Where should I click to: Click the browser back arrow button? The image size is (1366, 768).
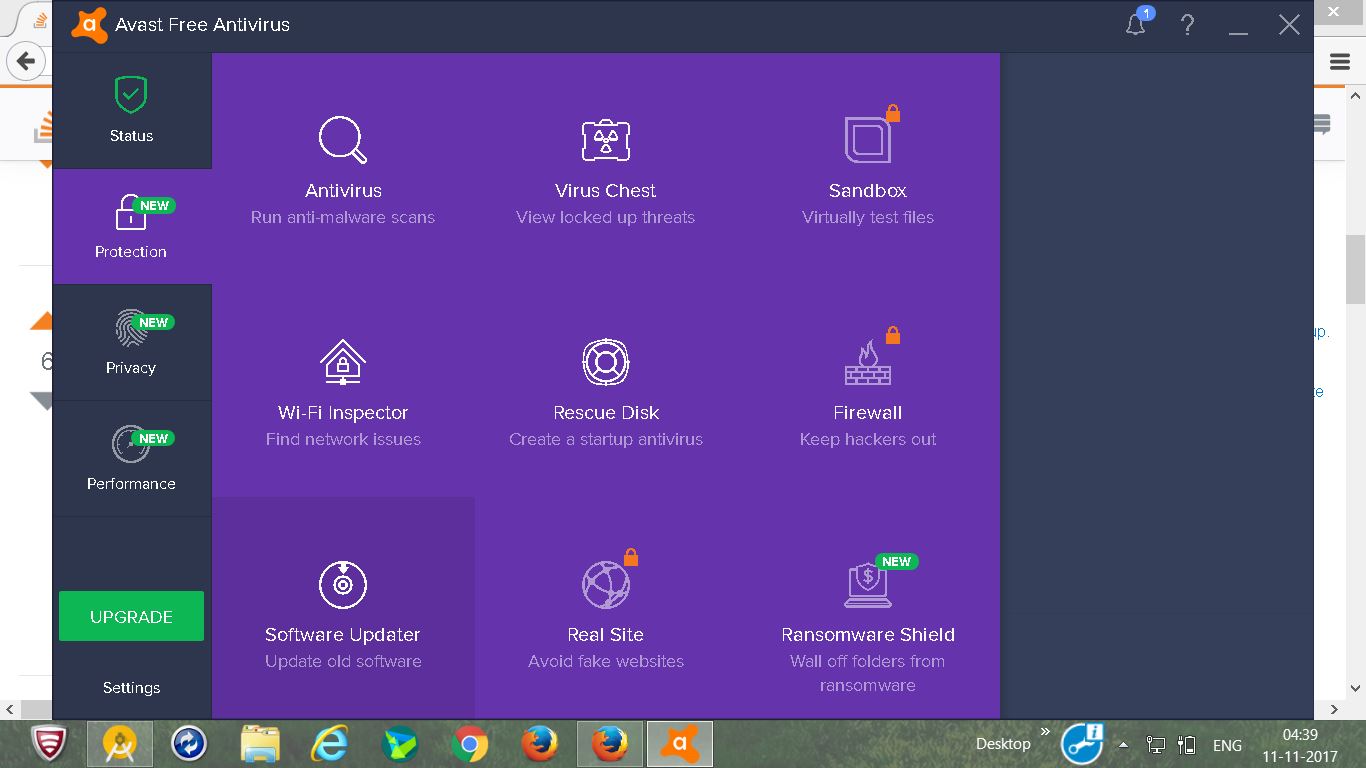[x=27, y=61]
